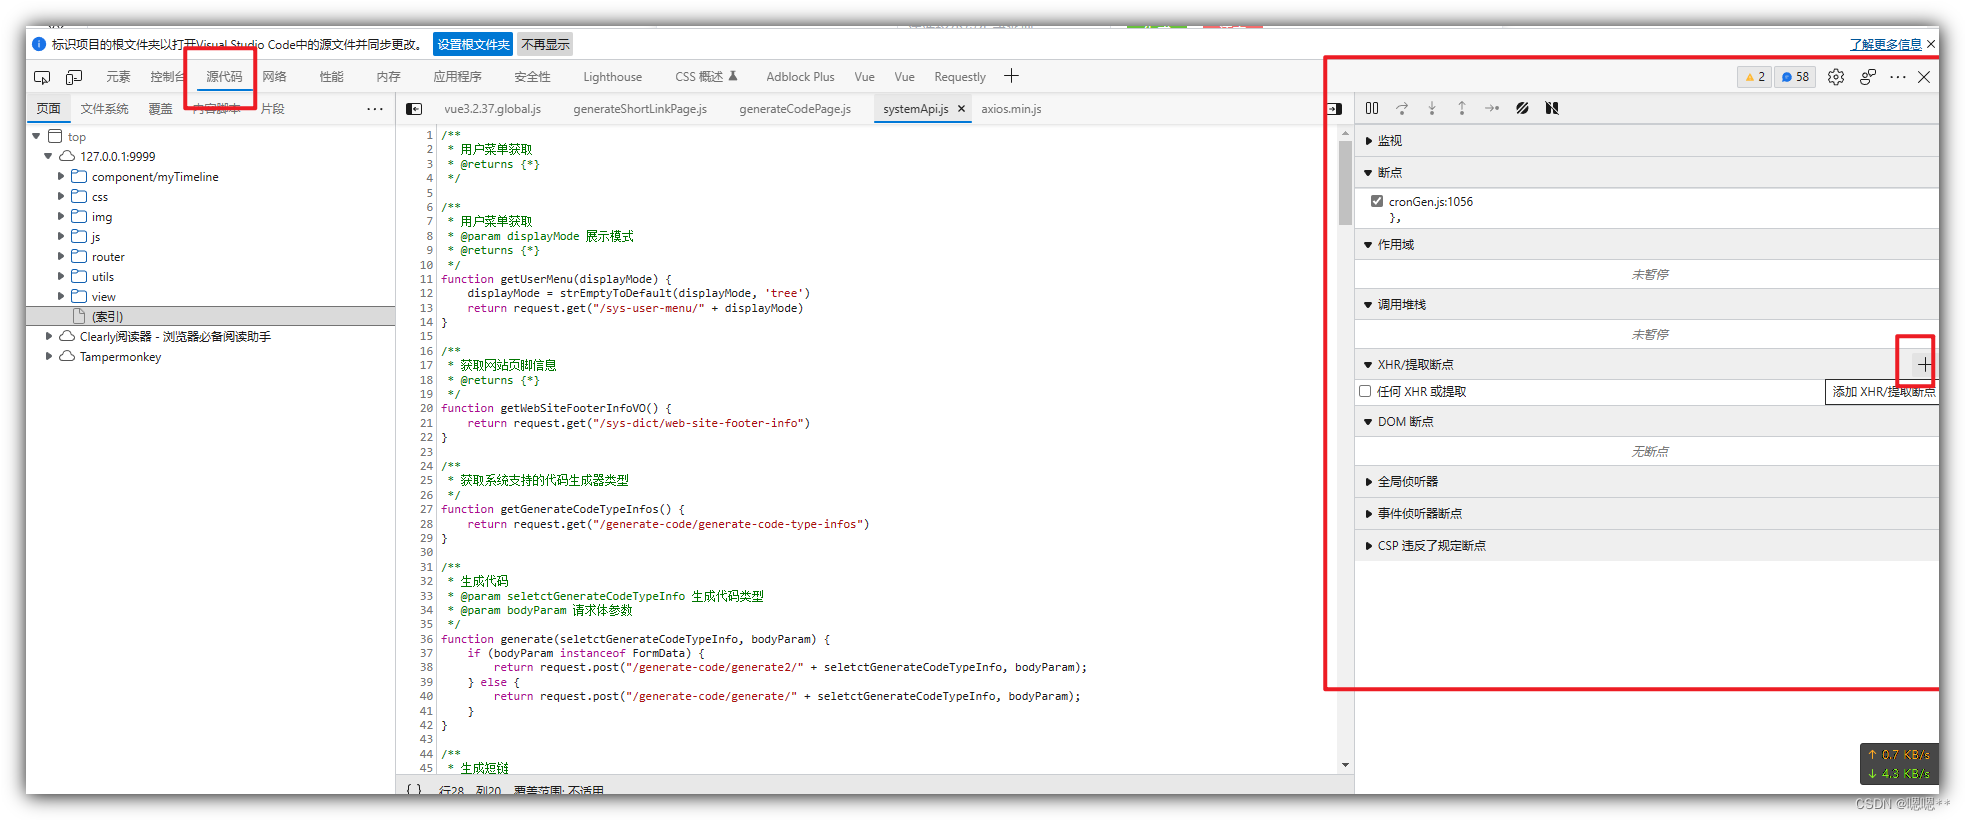The image size is (1965, 820).
Task: Click the pretty print braces icon
Action: coord(414,790)
